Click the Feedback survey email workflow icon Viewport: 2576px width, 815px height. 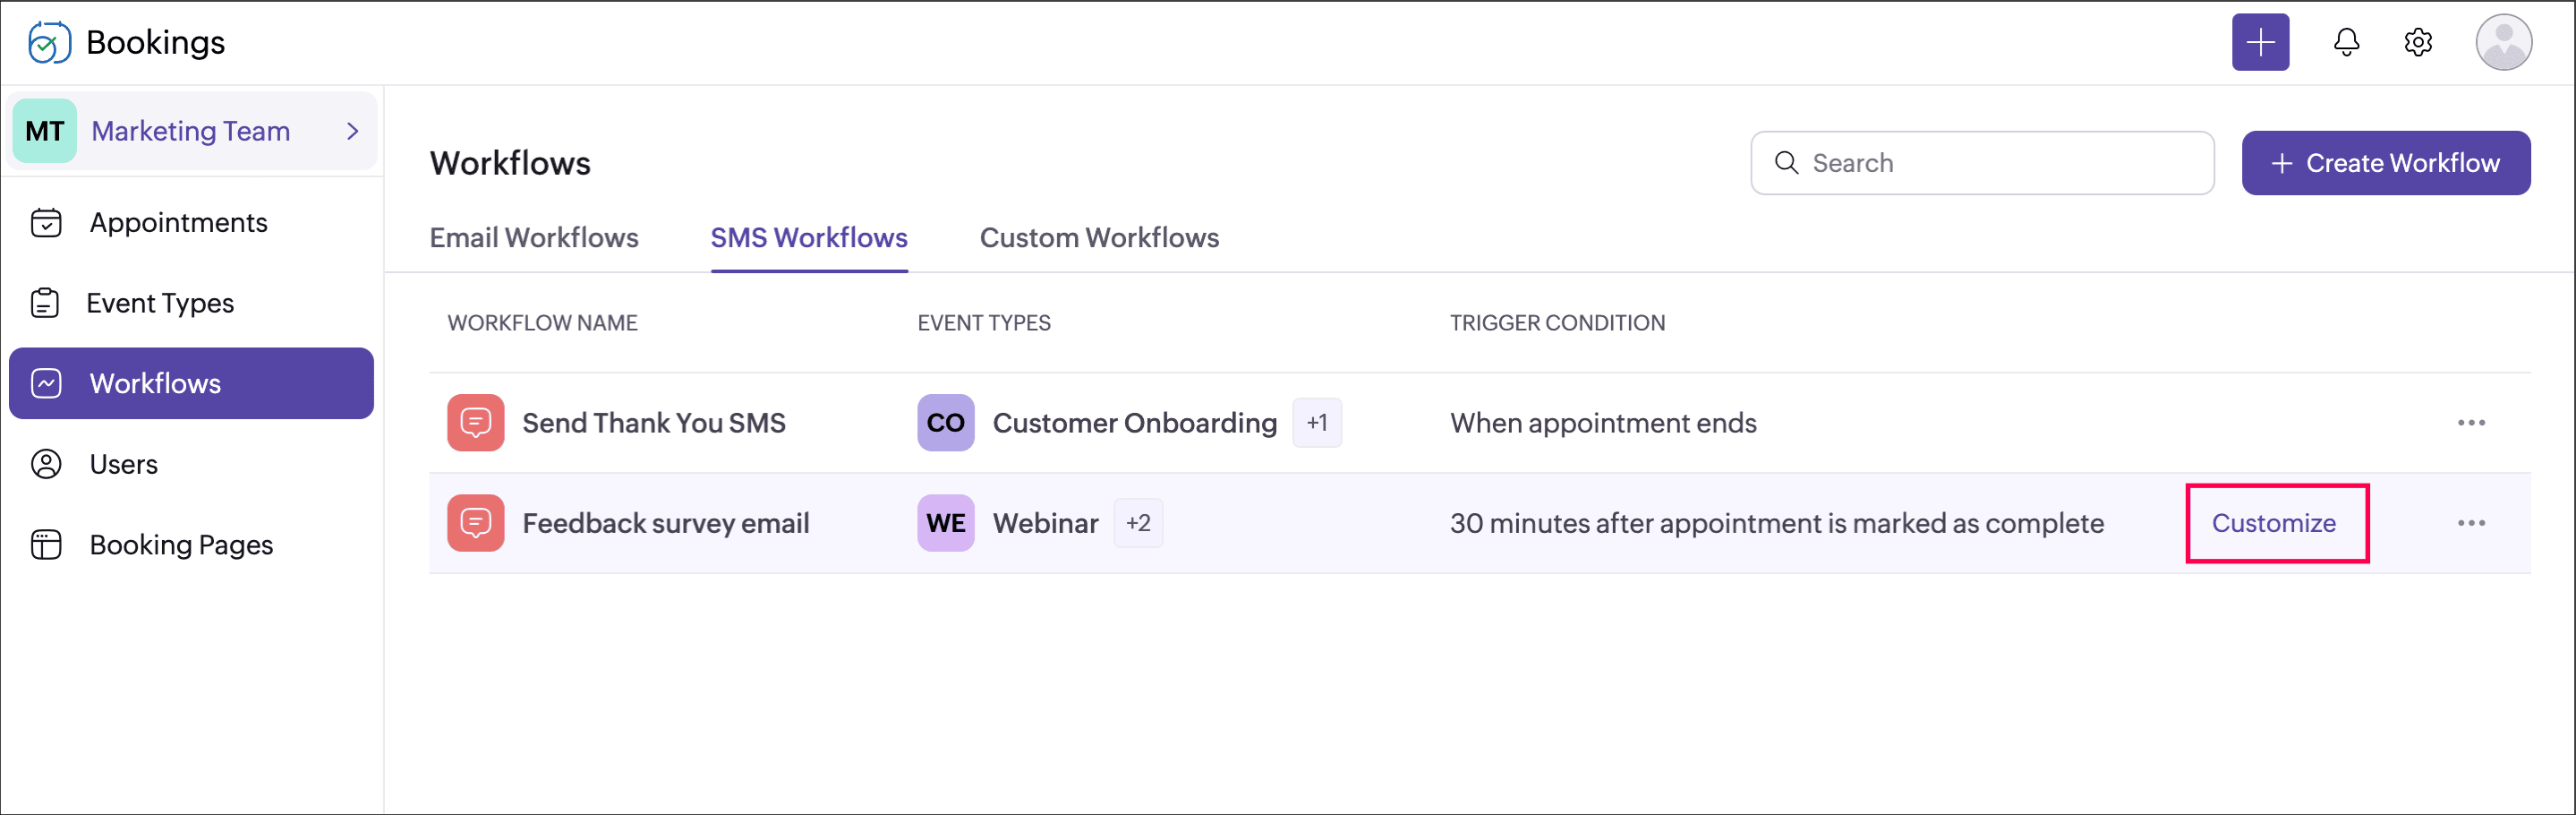(475, 523)
